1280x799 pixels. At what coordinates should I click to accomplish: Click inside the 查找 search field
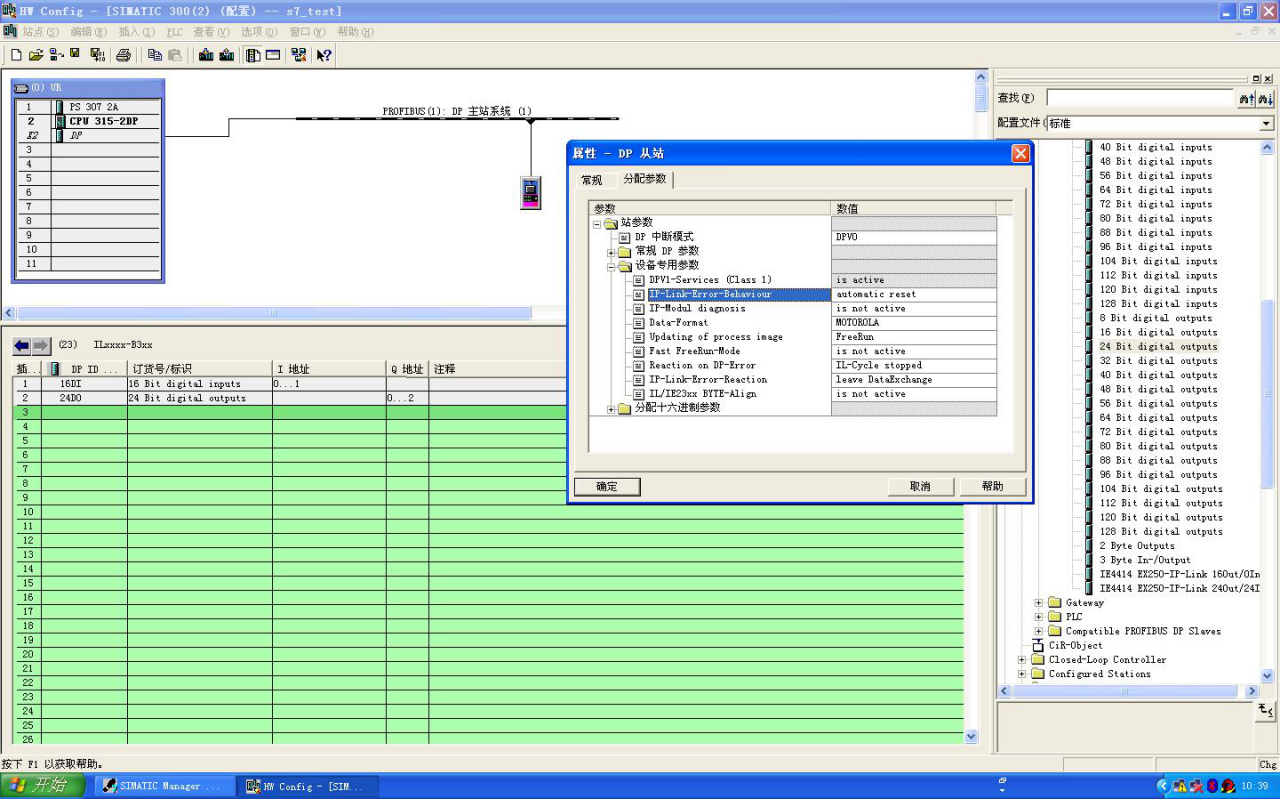click(x=1140, y=98)
